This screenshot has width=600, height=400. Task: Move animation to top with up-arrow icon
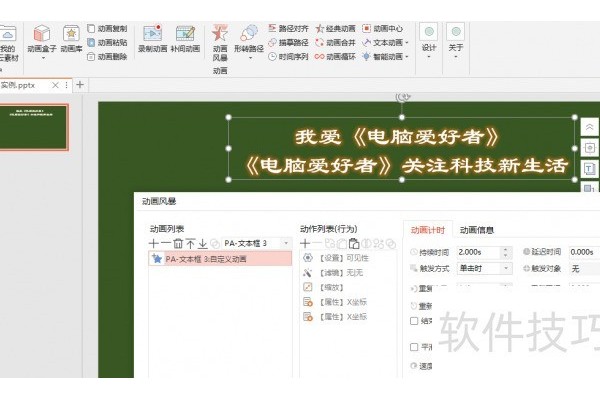[x=190, y=243]
